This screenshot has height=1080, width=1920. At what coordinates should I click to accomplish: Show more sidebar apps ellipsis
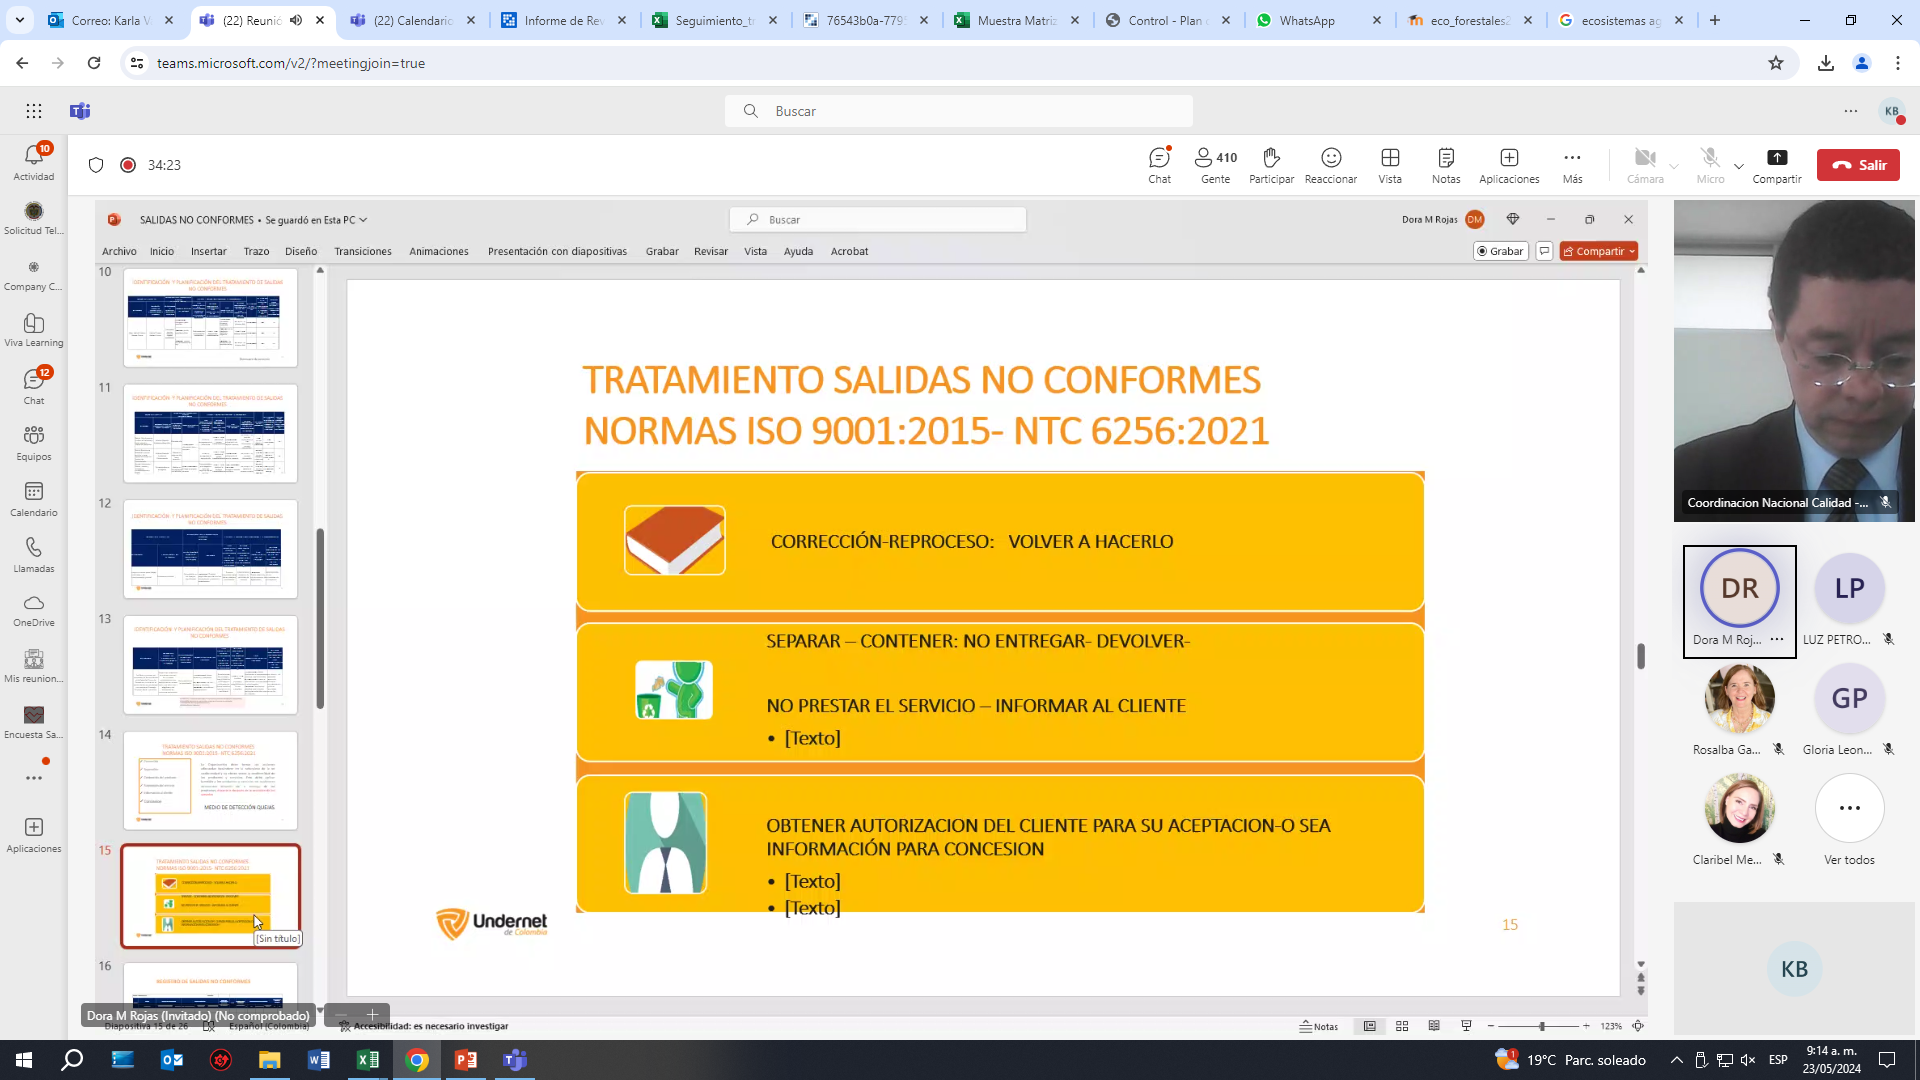point(34,778)
